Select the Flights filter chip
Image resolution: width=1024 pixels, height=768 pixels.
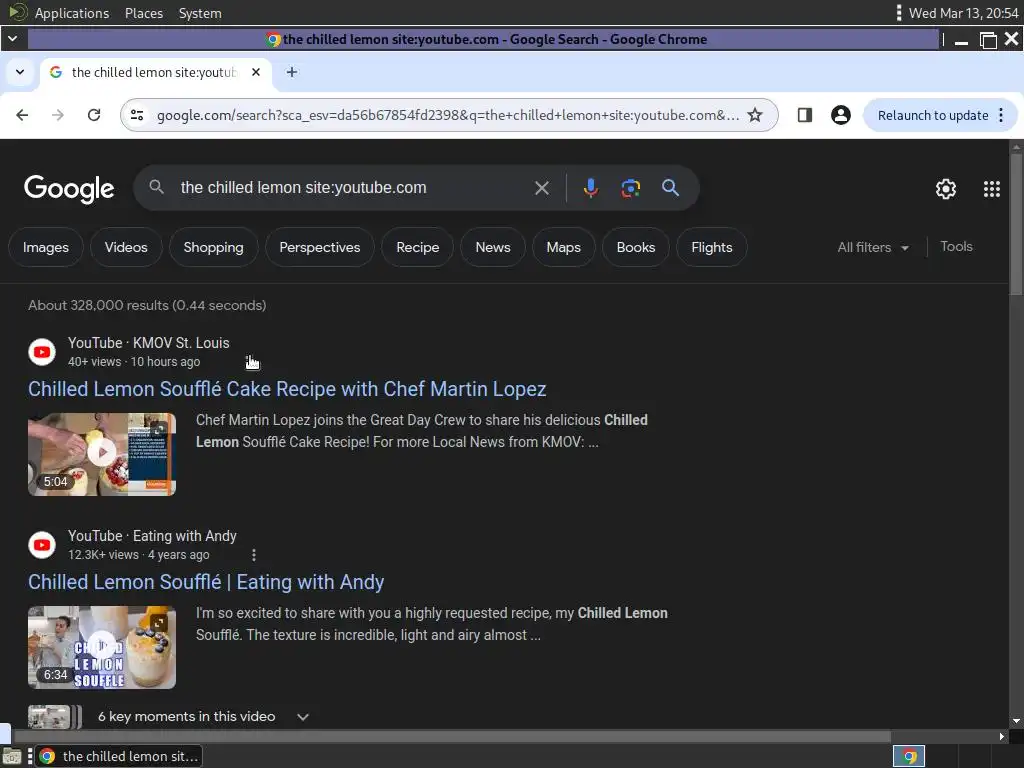point(712,247)
